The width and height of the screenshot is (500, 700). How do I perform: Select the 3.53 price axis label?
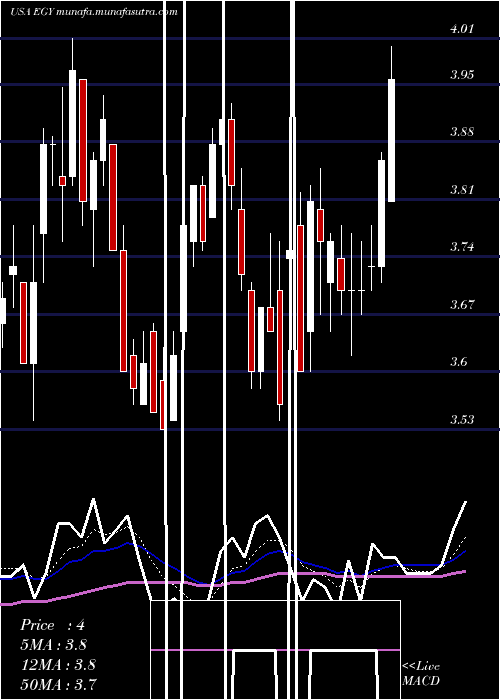pos(462,420)
